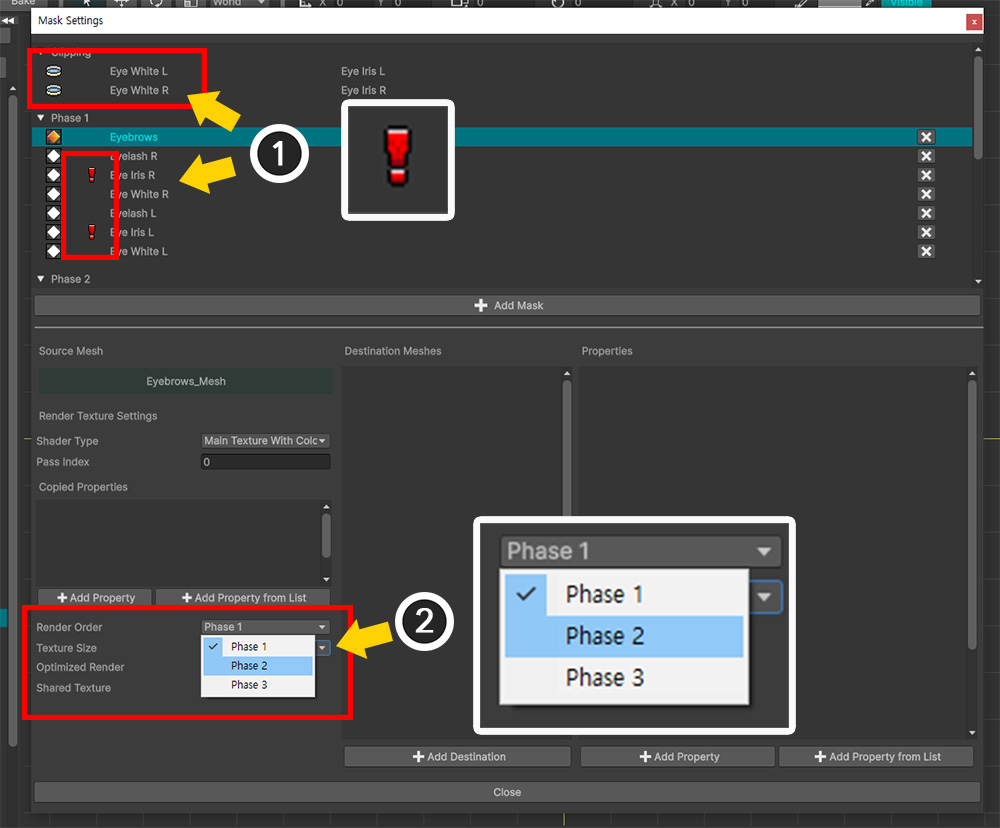Screen dimensions: 1000x828
Task: Remove the Eyebrows mask with its X button
Action: pos(926,137)
